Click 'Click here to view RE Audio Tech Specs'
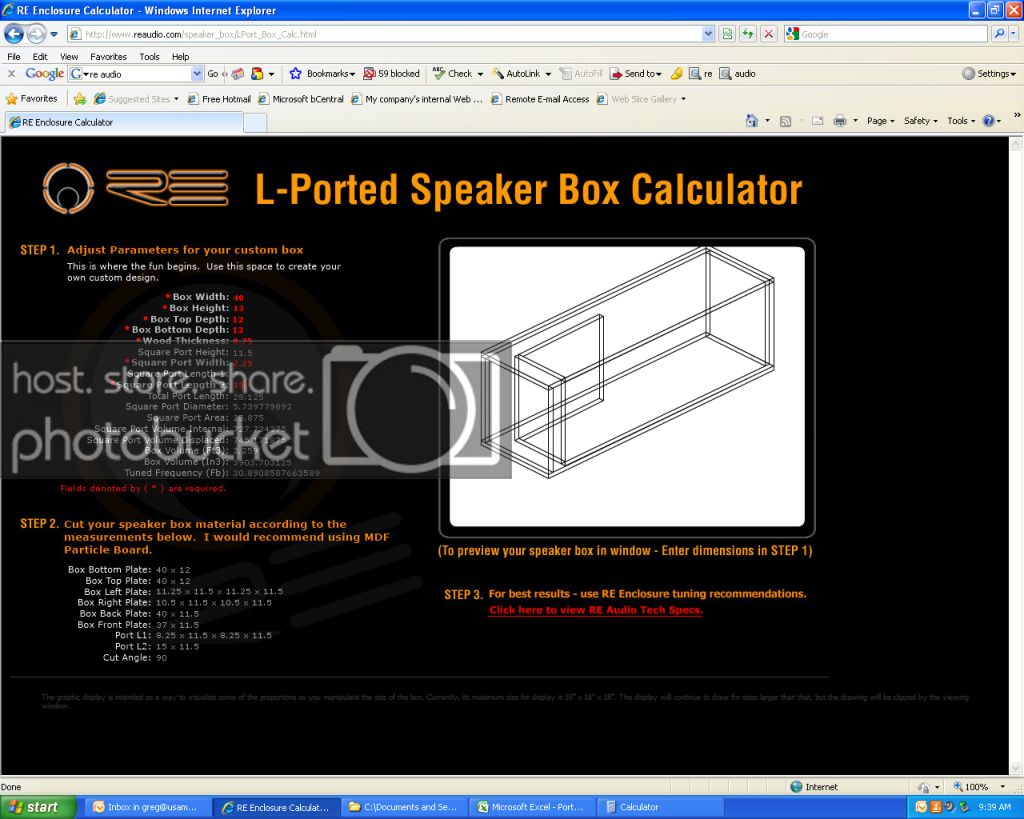 (x=596, y=610)
